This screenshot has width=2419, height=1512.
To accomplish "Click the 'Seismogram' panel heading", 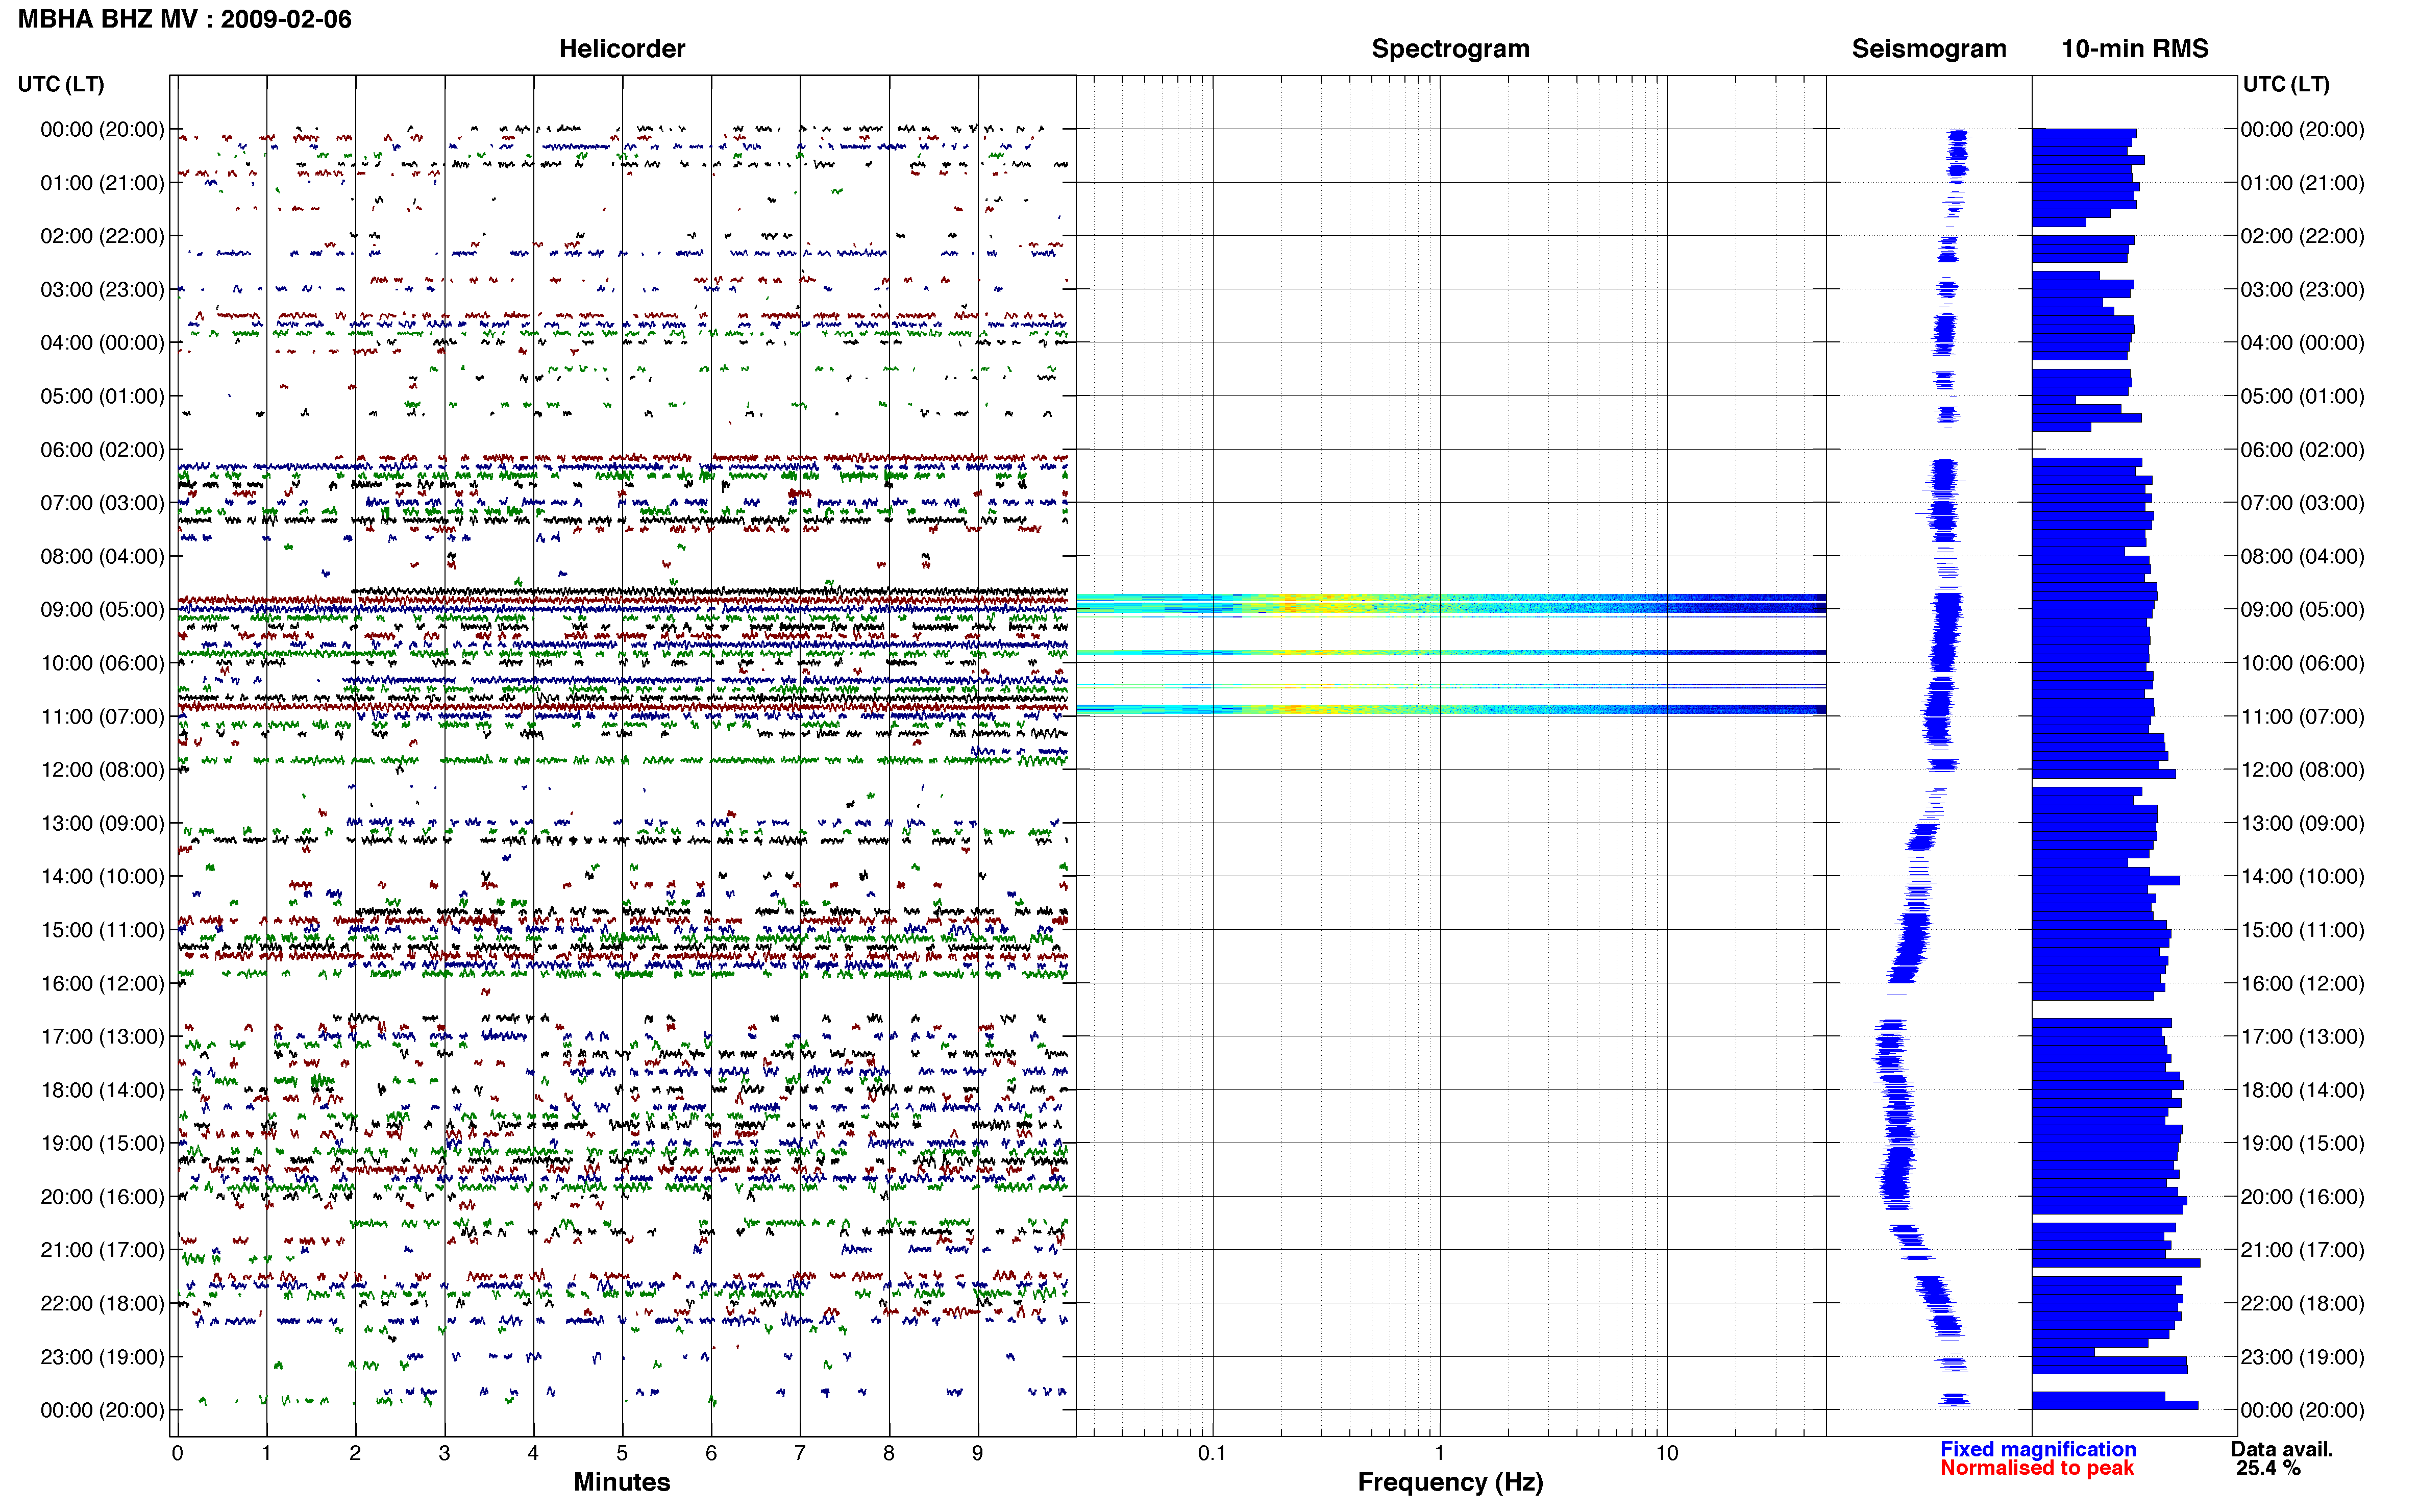I will [1929, 48].
